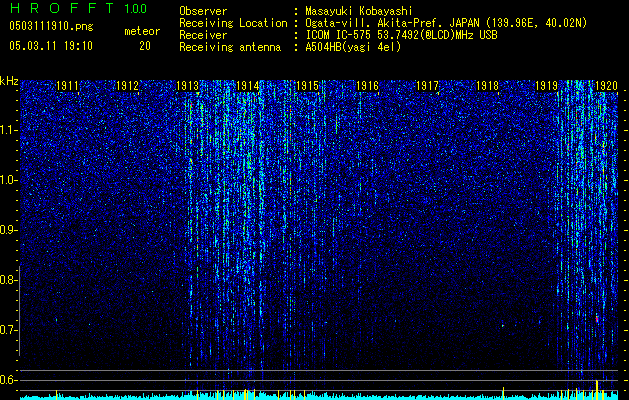Click the Receiving Location label
The height and width of the screenshot is (400, 629).
pyautogui.click(x=233, y=23)
